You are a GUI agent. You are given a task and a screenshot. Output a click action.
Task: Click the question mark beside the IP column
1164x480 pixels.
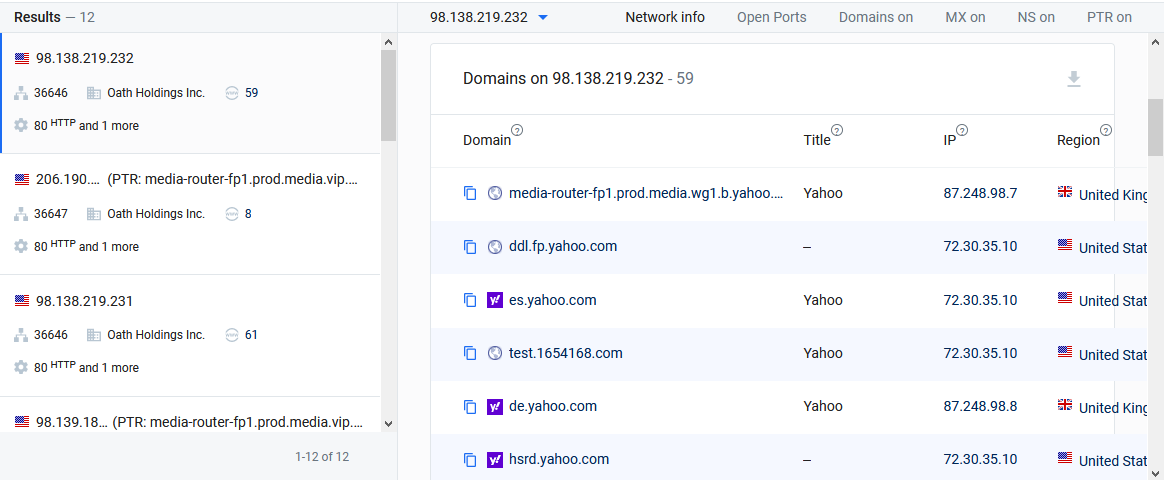point(962,131)
